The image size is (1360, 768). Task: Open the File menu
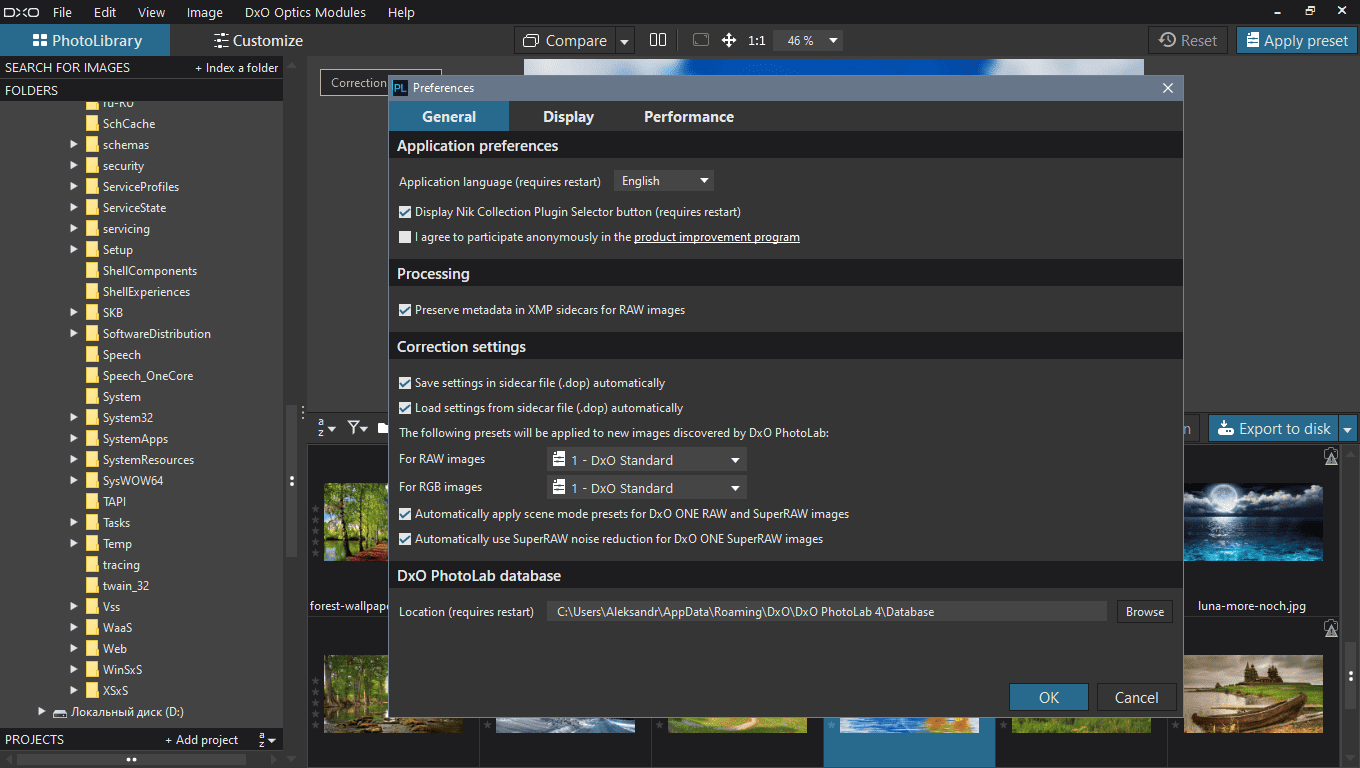(x=62, y=13)
